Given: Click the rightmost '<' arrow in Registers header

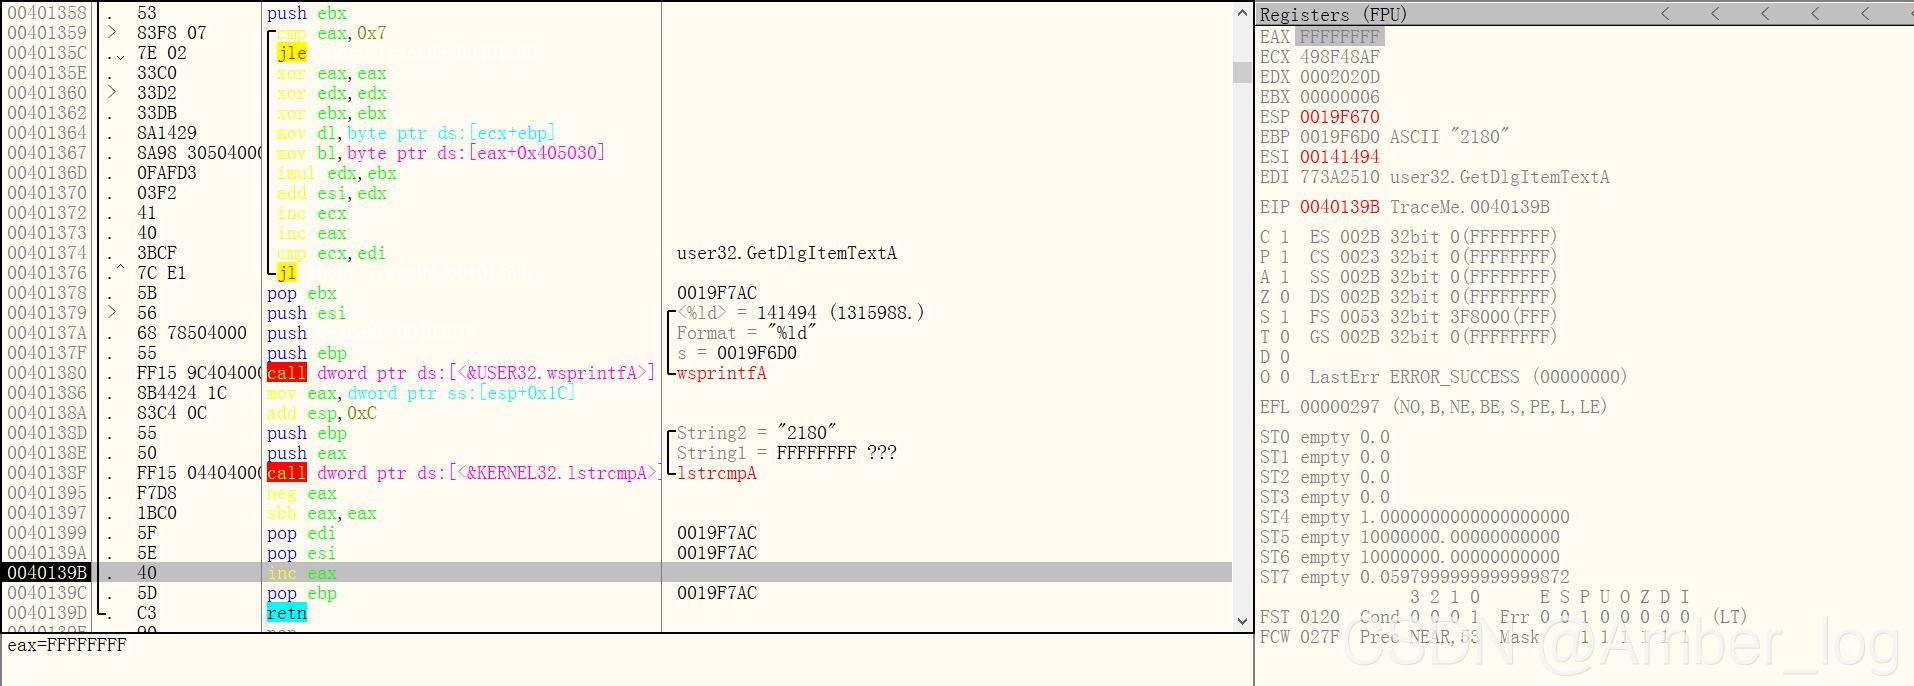Looking at the screenshot, I should [x=1865, y=14].
